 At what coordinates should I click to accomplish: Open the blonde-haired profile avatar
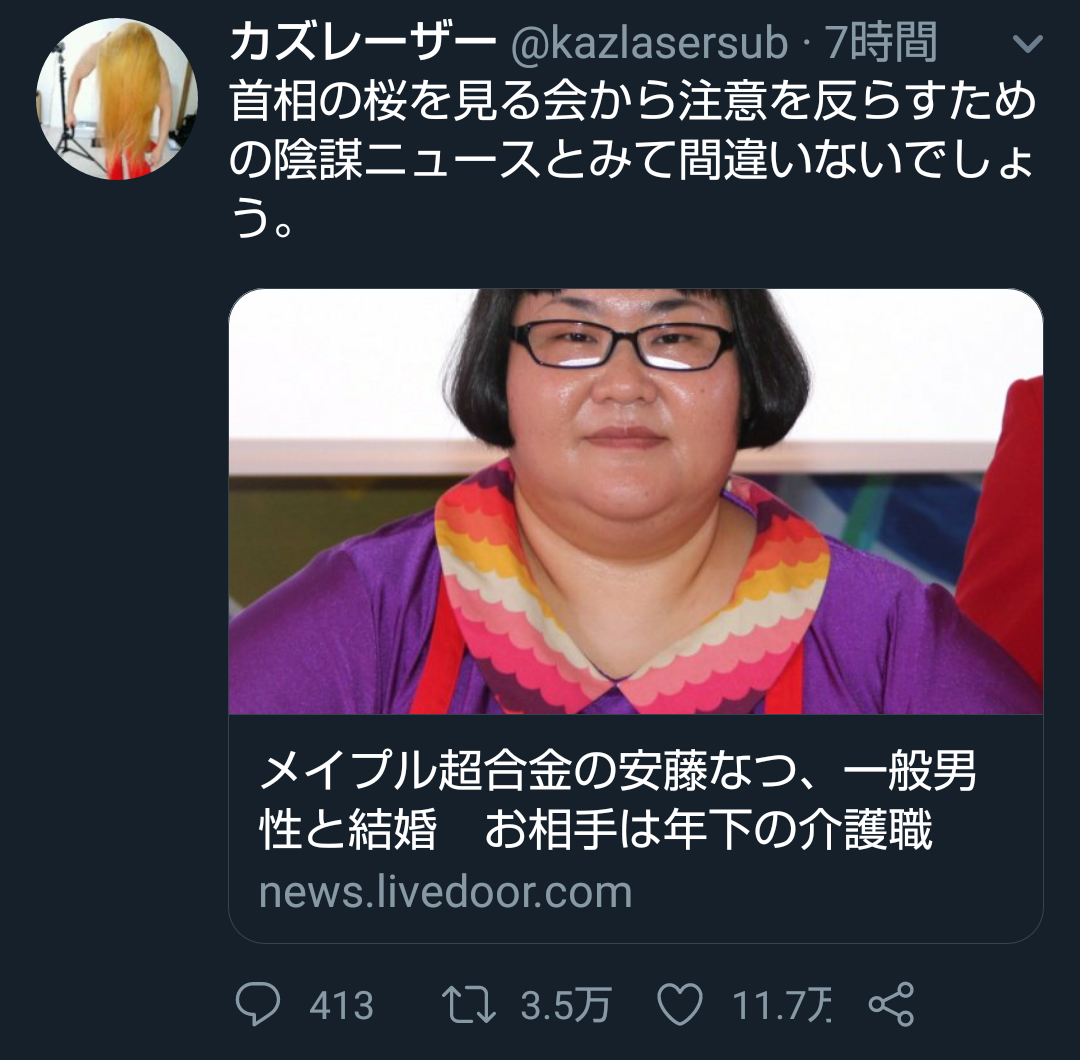[x=117, y=99]
